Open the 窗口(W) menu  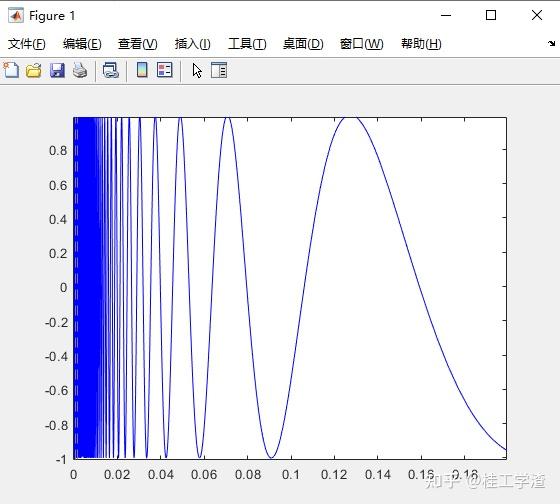[x=362, y=44]
